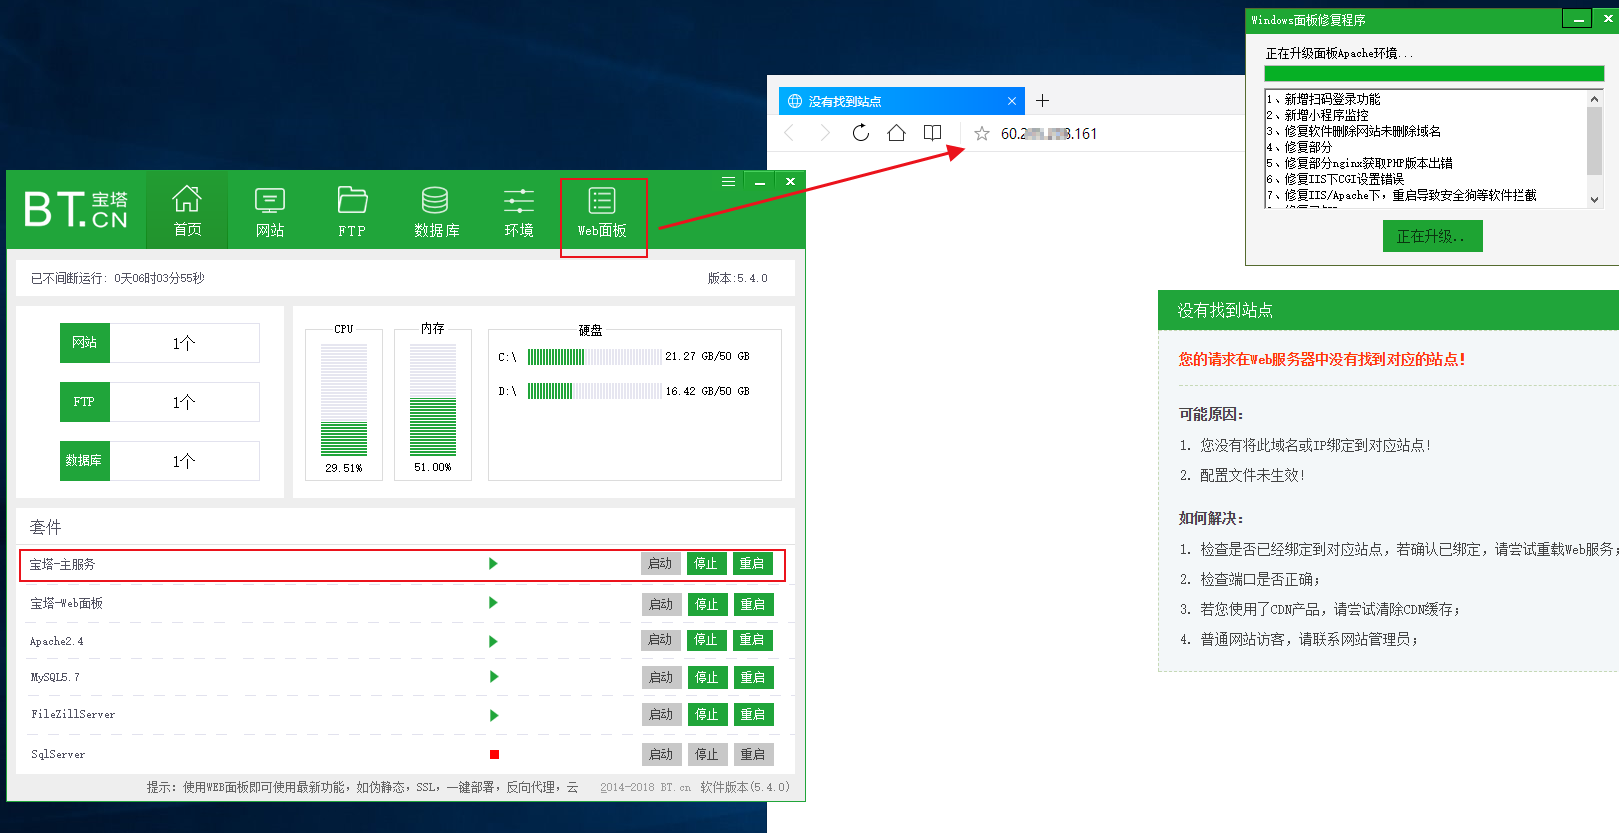Click the green running indicator for Apache2.4

coord(493,641)
